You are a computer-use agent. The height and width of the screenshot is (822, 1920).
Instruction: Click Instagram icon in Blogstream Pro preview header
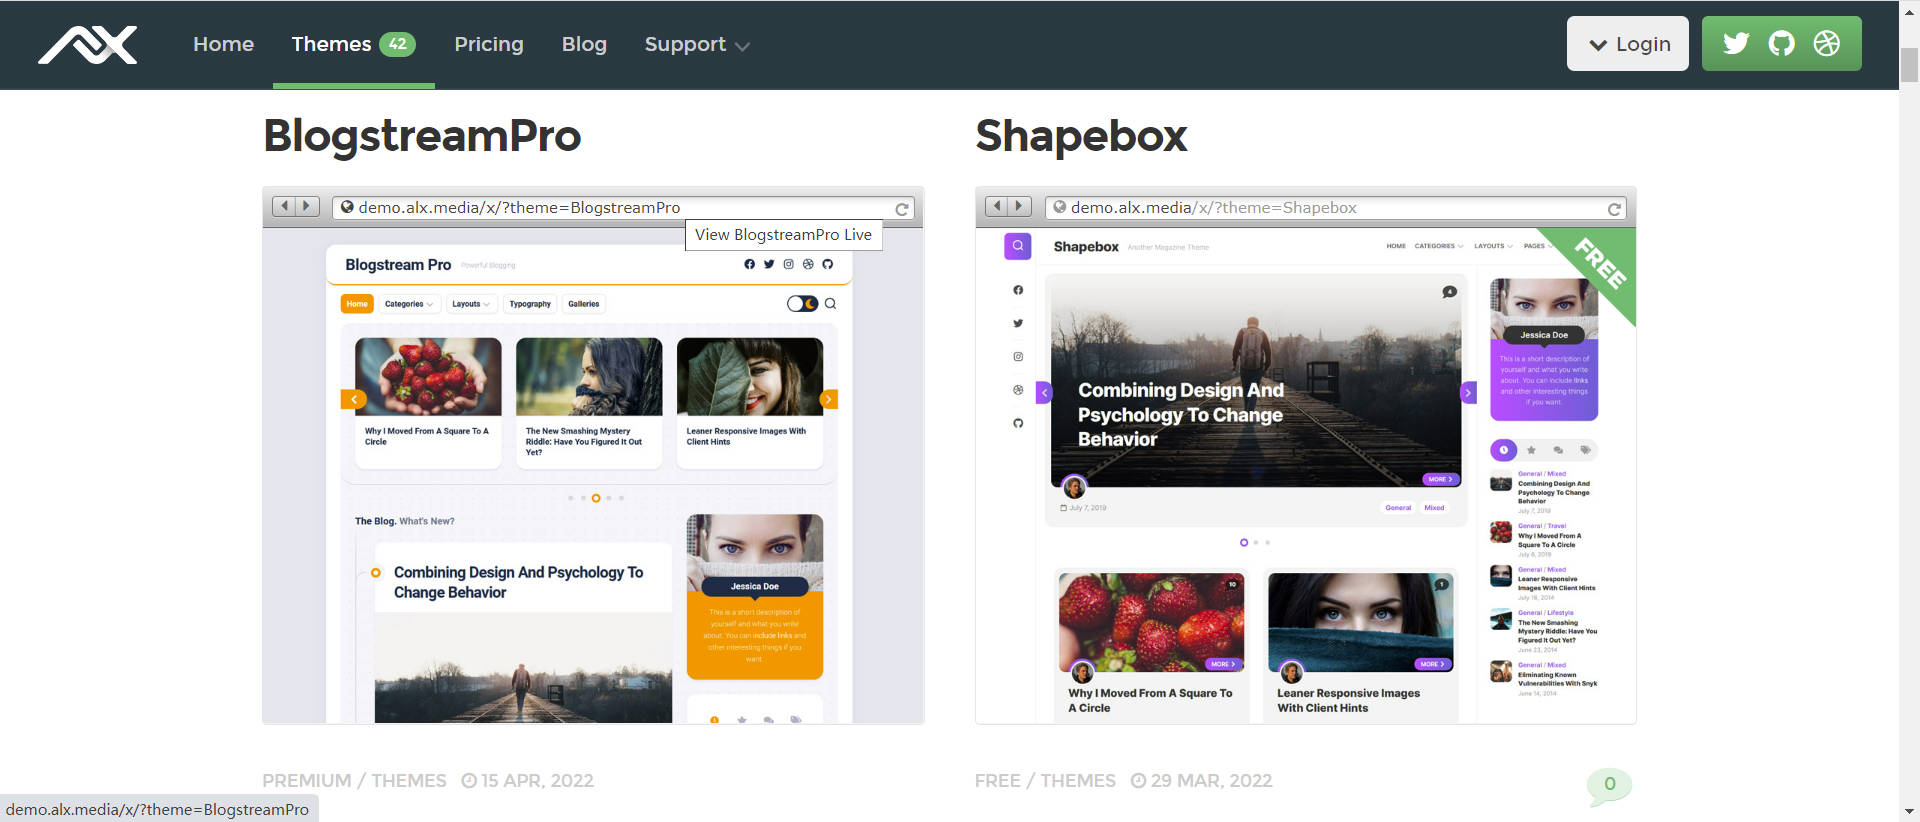[788, 264]
